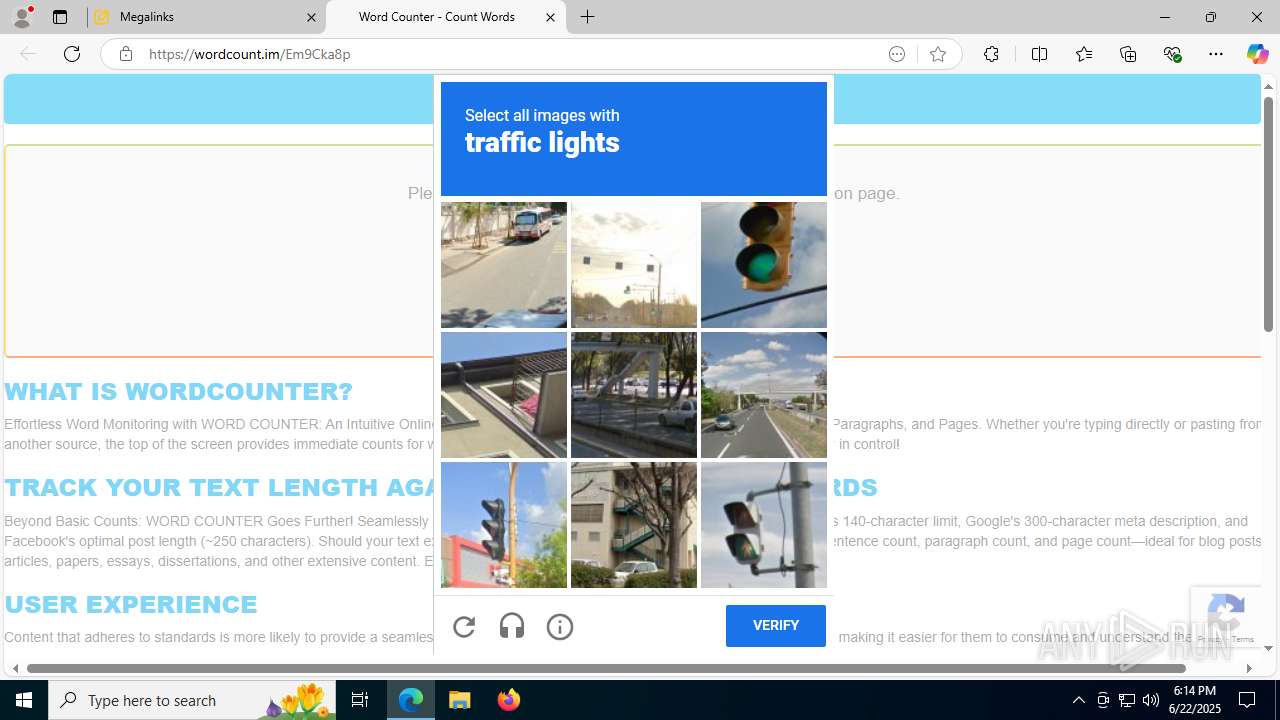1280x720 pixels.
Task: Open Copilot sidebar icon
Action: [x=1257, y=54]
